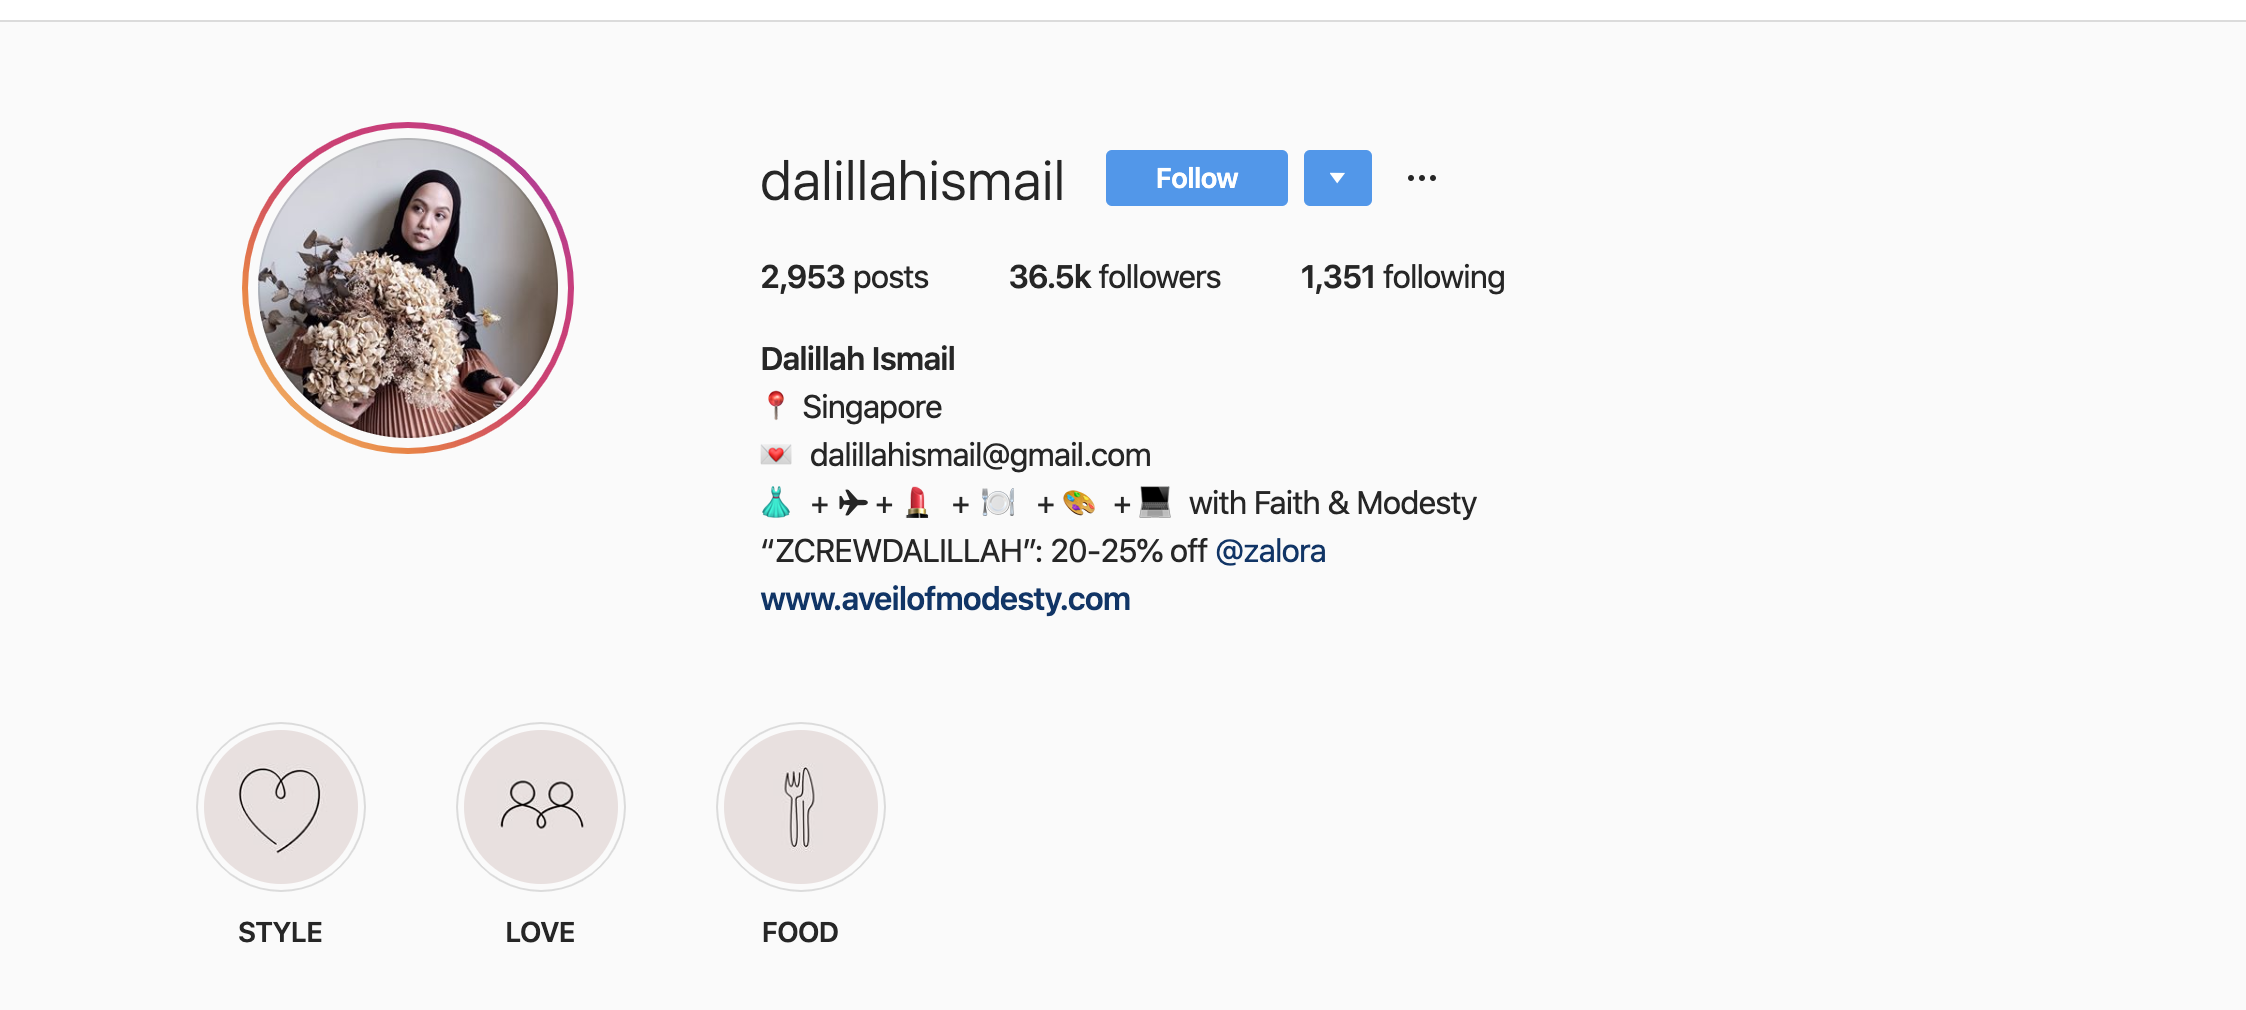Click the 2,953 posts count

[x=844, y=277]
